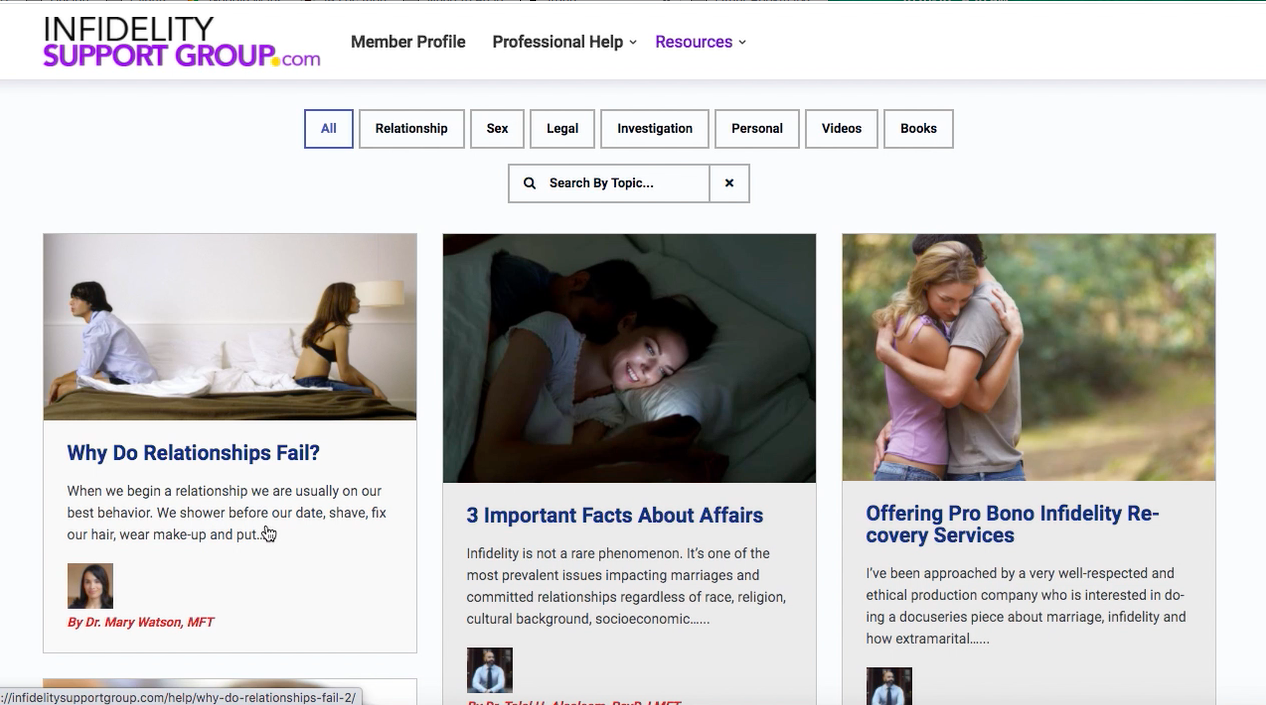Open 'Offering Pro Bono Infidelity Recovery Services' title
Viewport: 1266px width, 705px height.
tap(1012, 524)
